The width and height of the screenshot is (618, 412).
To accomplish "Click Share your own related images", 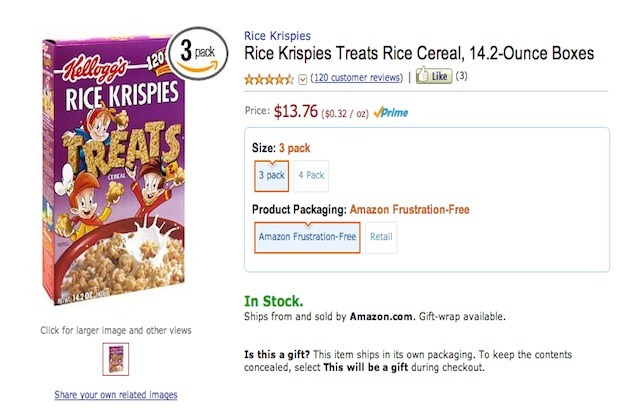I will (116, 395).
